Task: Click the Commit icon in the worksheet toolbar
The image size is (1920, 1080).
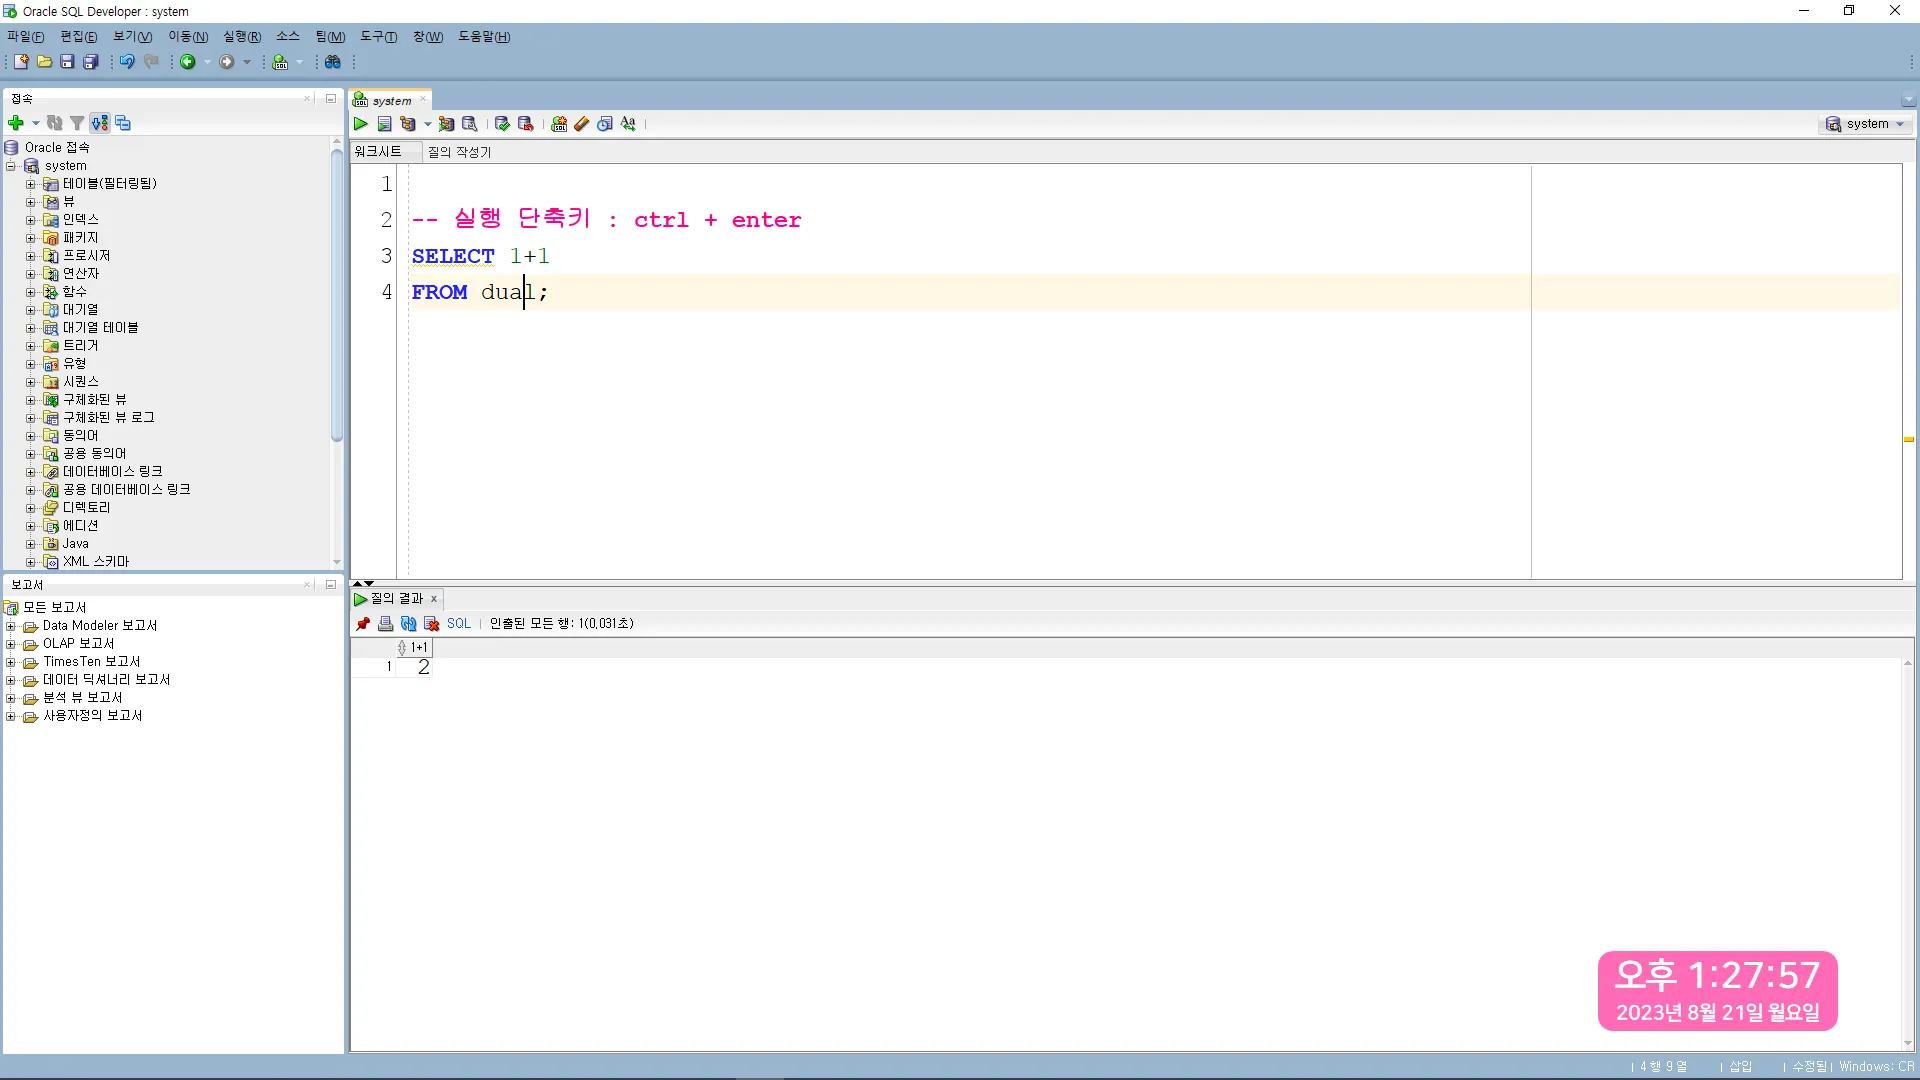Action: [x=502, y=124]
